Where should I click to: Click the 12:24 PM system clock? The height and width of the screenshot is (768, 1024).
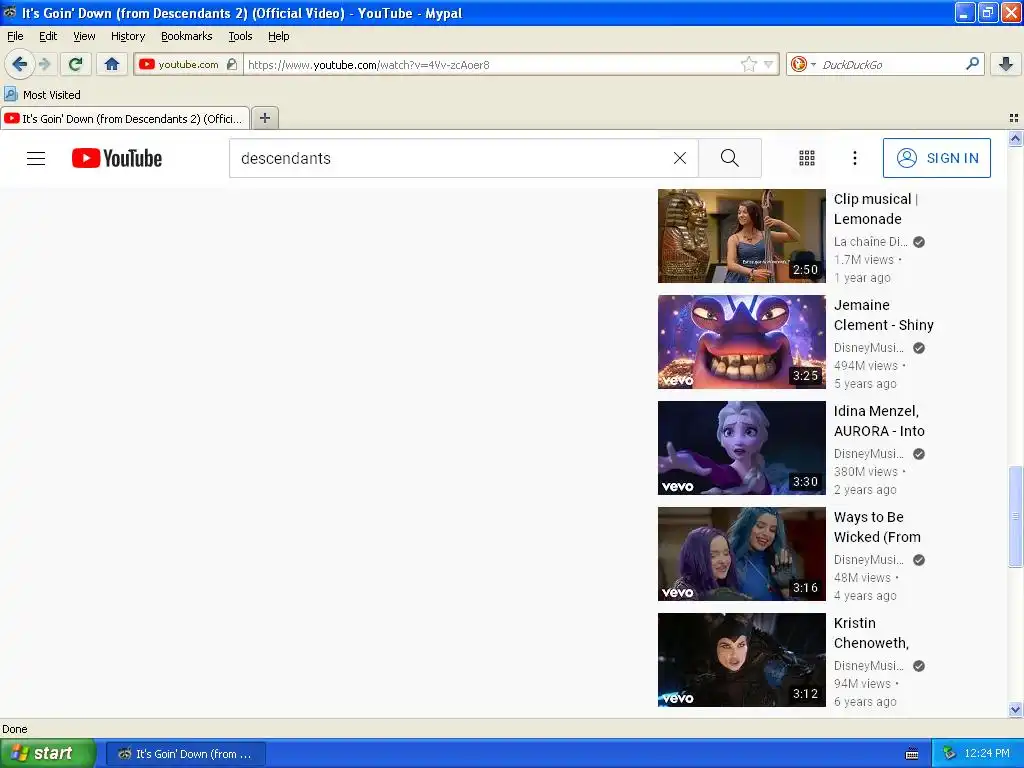pyautogui.click(x=987, y=754)
